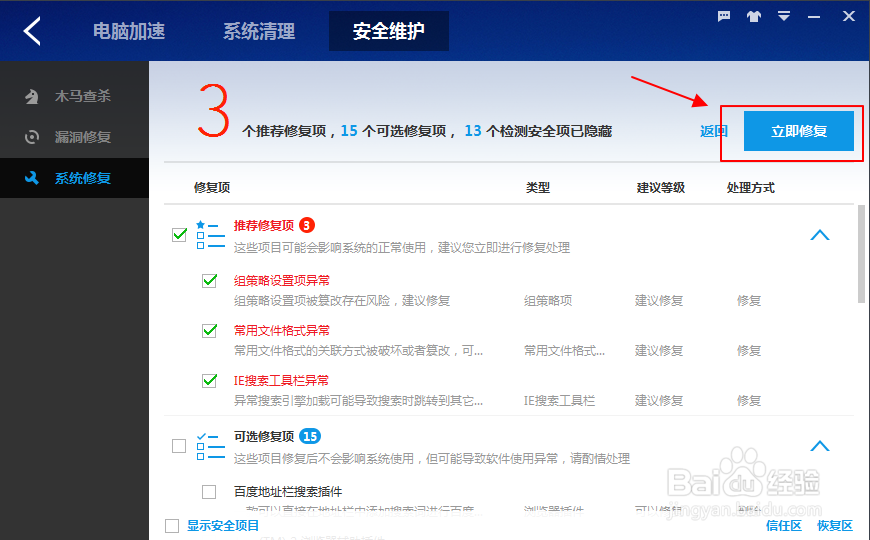The width and height of the screenshot is (870, 540).
Task: Click 建议修复 in 组策略设置项异常 row
Action: click(659, 301)
